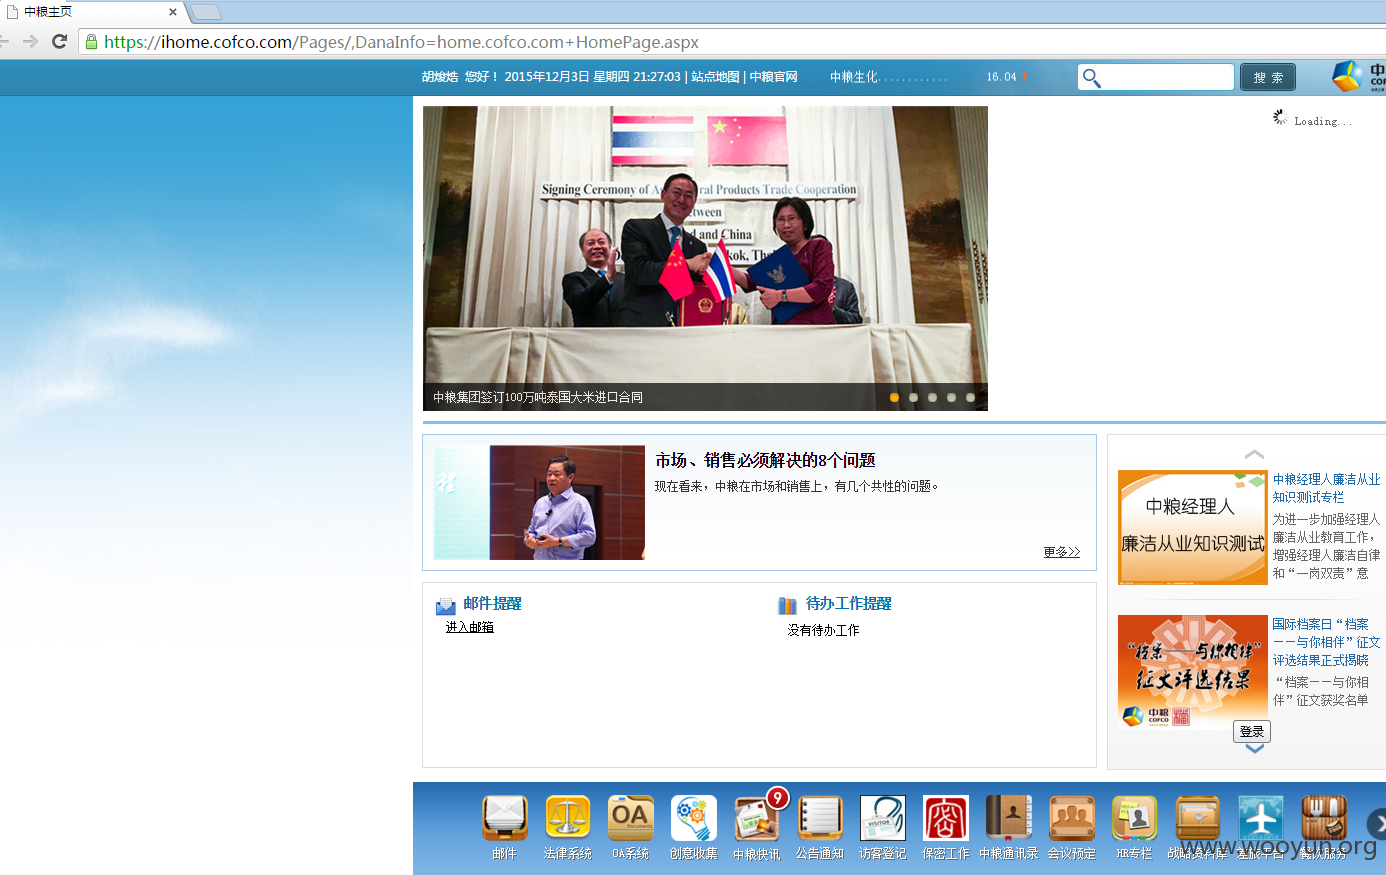Image resolution: width=1386 pixels, height=875 pixels.
Task: Open the 法律系统 scales icon
Action: [x=568, y=819]
